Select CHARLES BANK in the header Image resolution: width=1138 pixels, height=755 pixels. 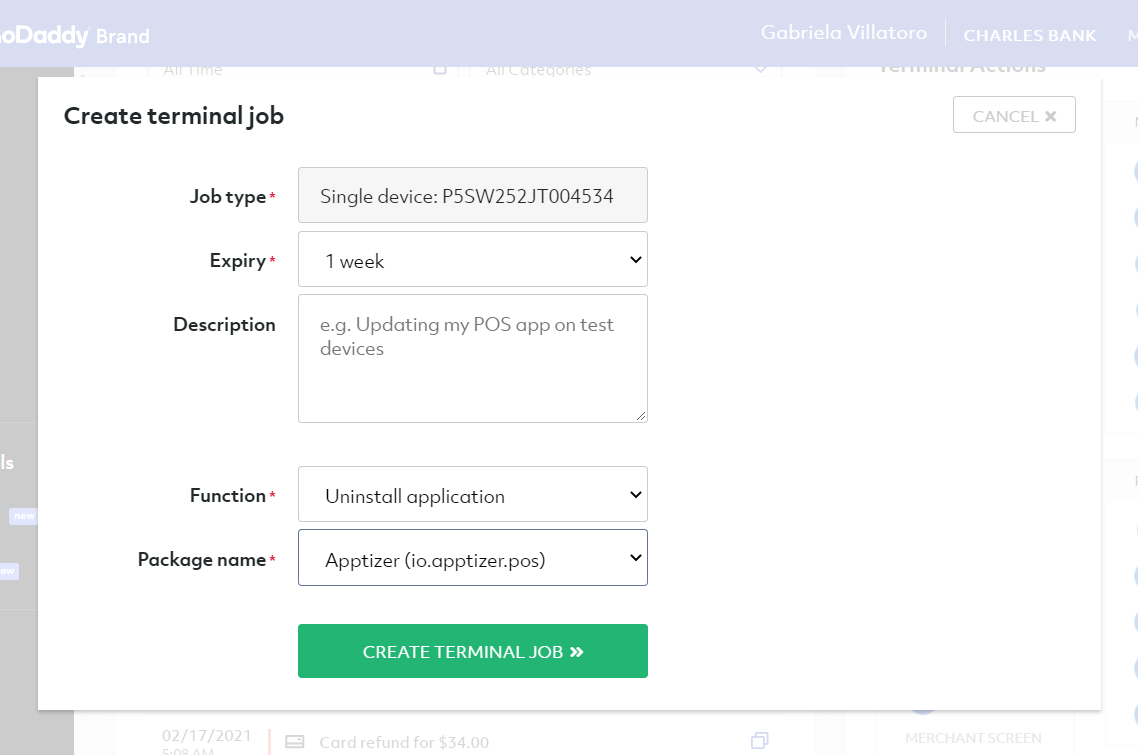click(1029, 35)
